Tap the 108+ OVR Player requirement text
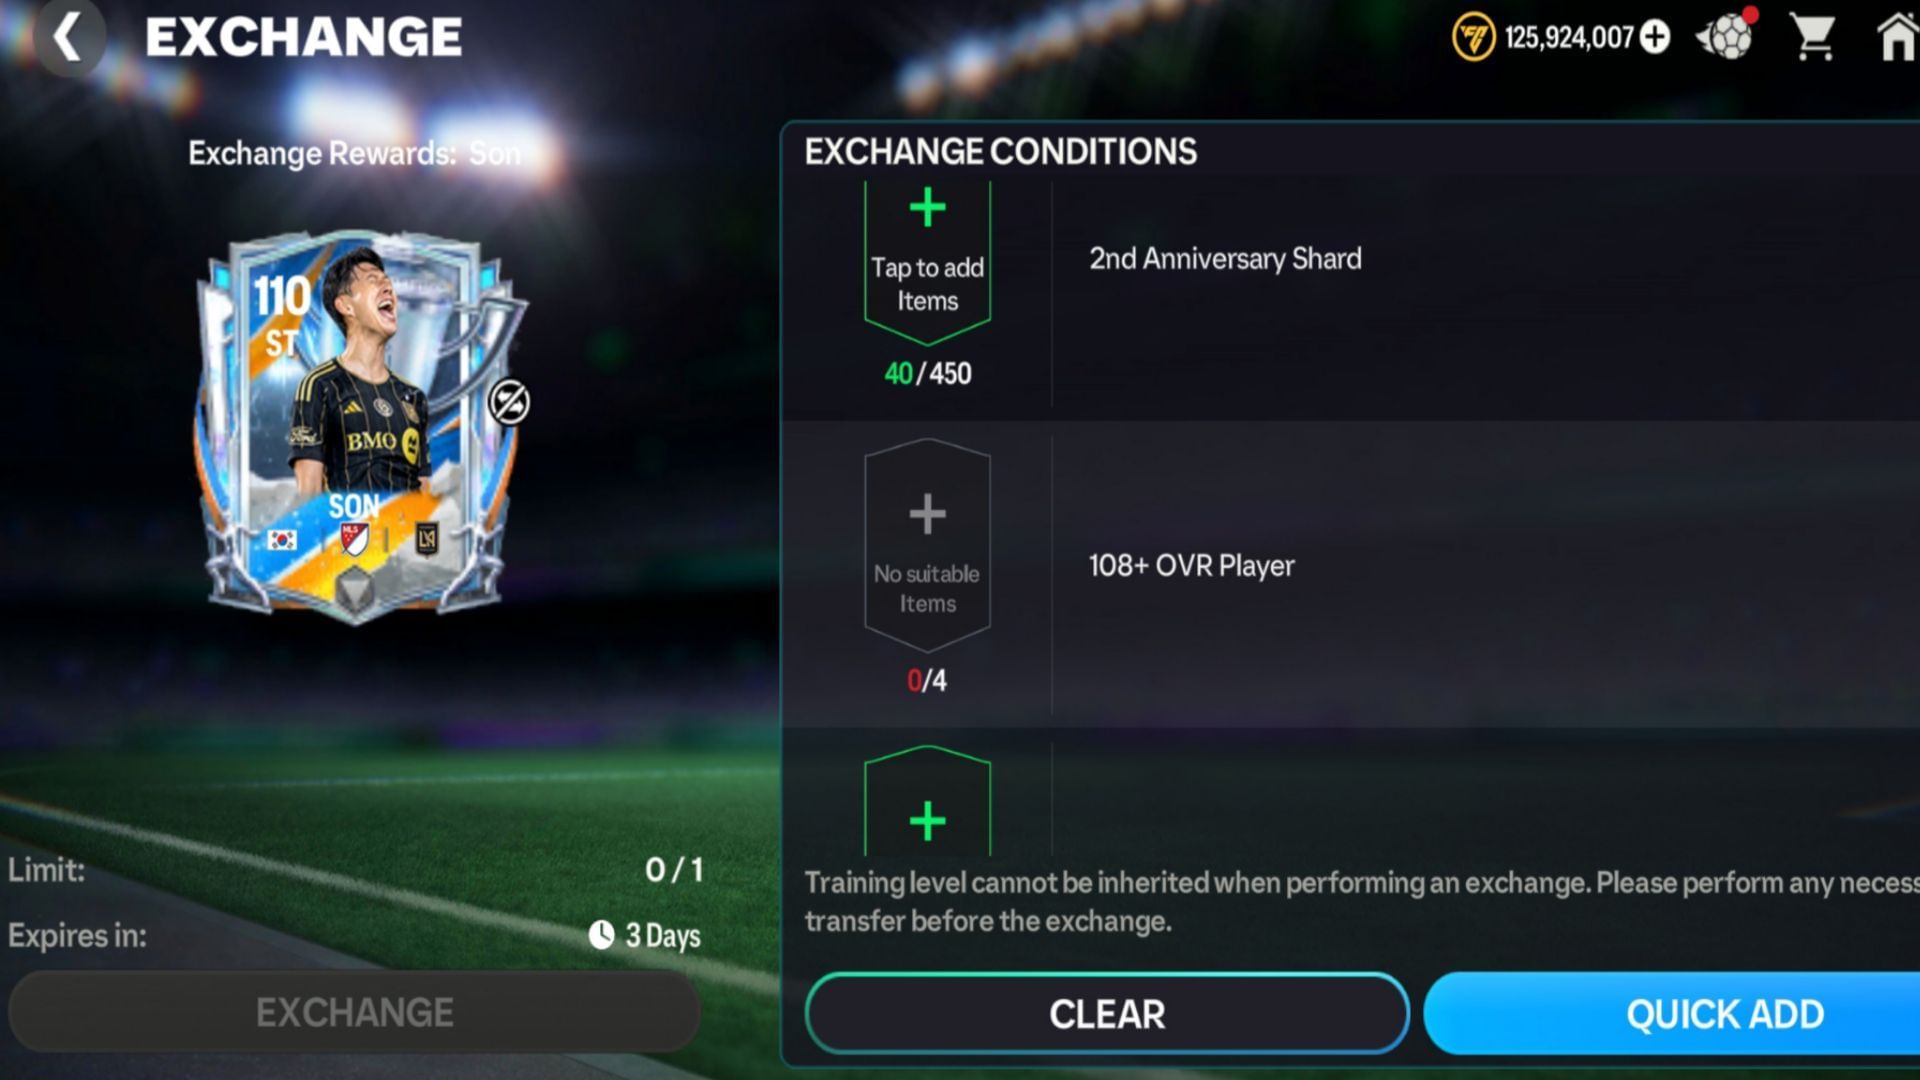Viewport: 1920px width, 1080px height. pyautogui.click(x=1191, y=566)
